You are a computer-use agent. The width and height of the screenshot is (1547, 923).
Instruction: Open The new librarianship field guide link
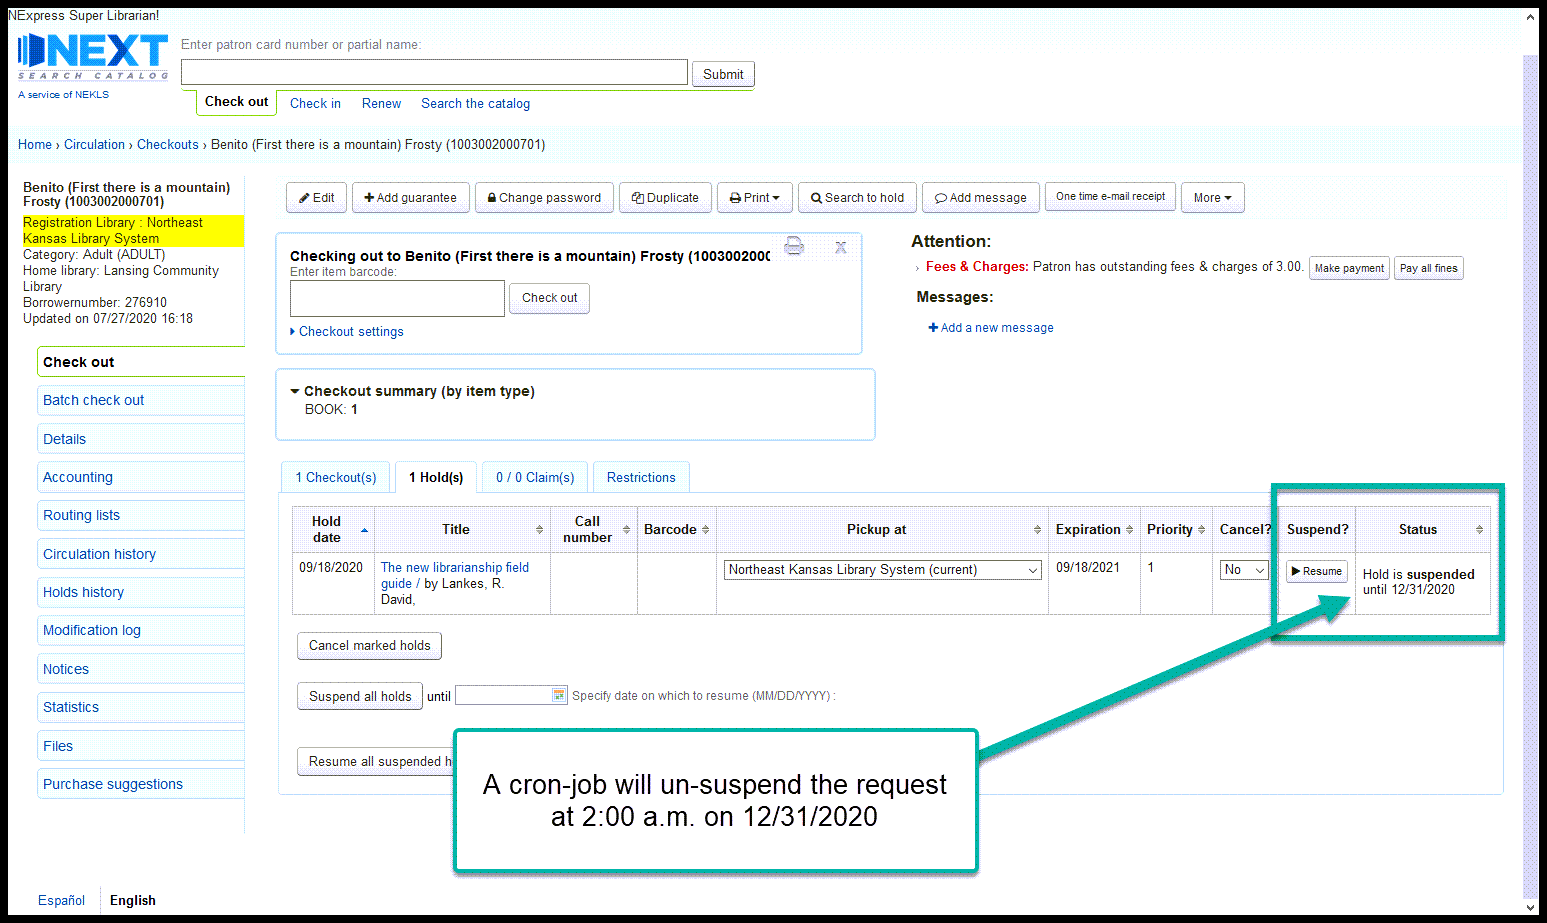(455, 575)
